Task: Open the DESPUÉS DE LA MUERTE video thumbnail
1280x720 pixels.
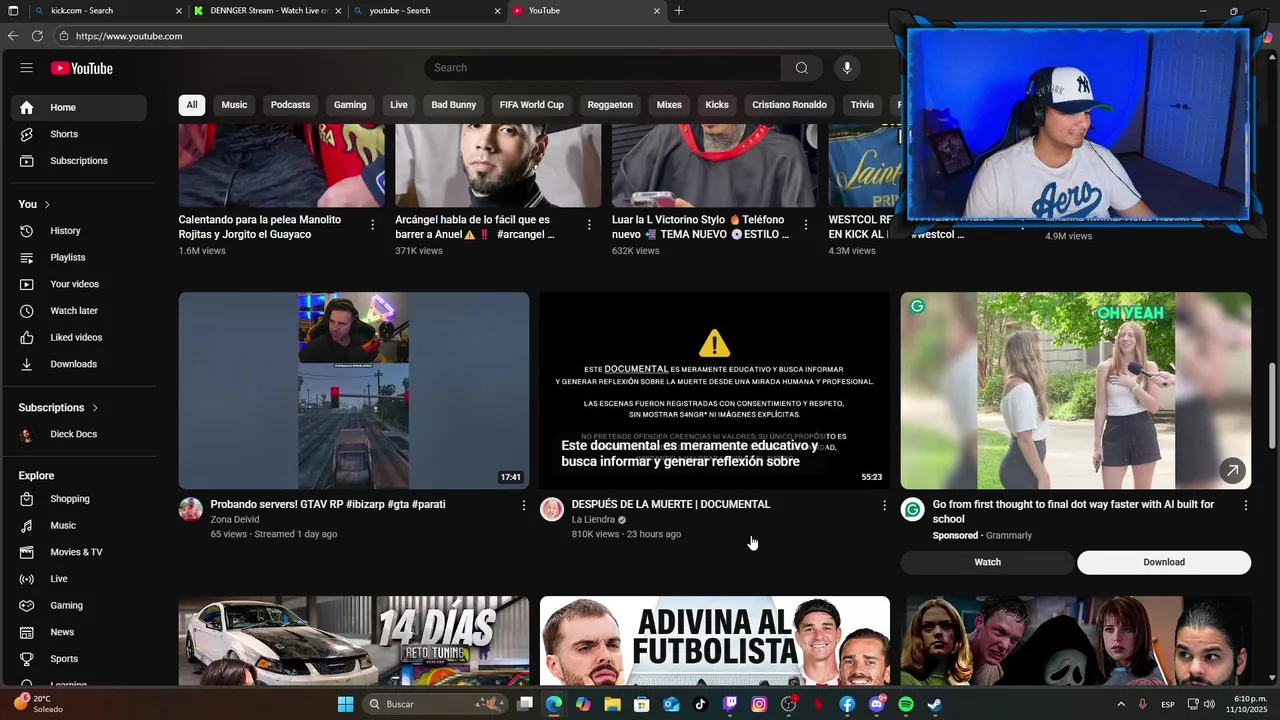Action: click(x=714, y=391)
